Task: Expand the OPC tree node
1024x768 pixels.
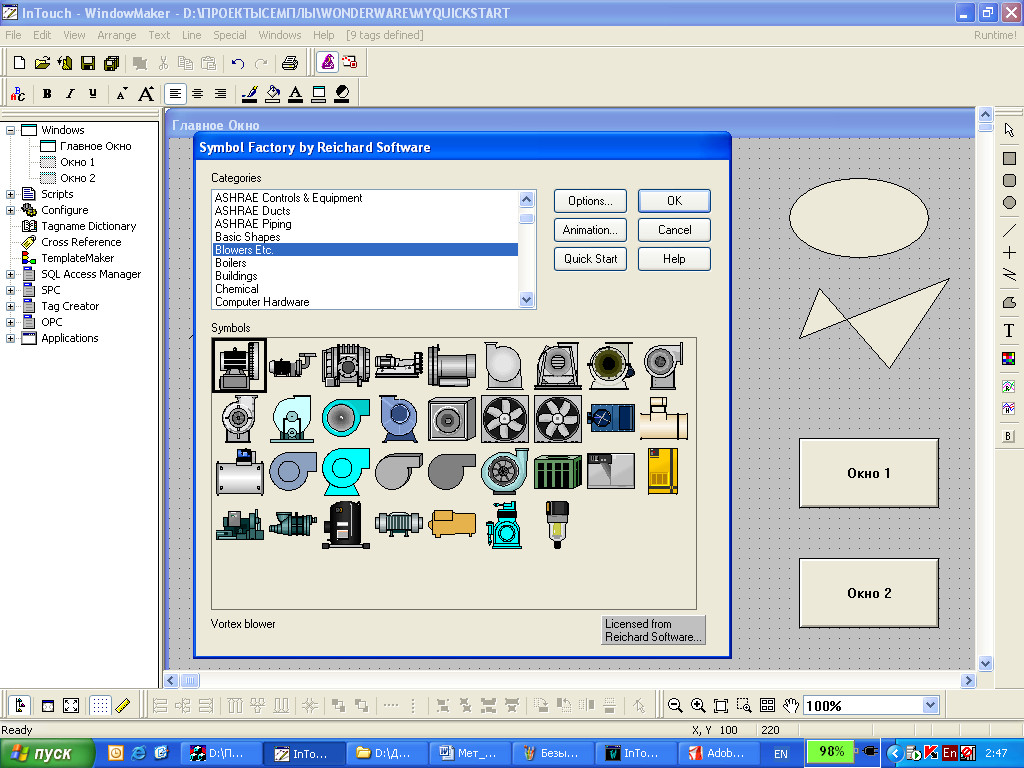Action: (x=10, y=322)
